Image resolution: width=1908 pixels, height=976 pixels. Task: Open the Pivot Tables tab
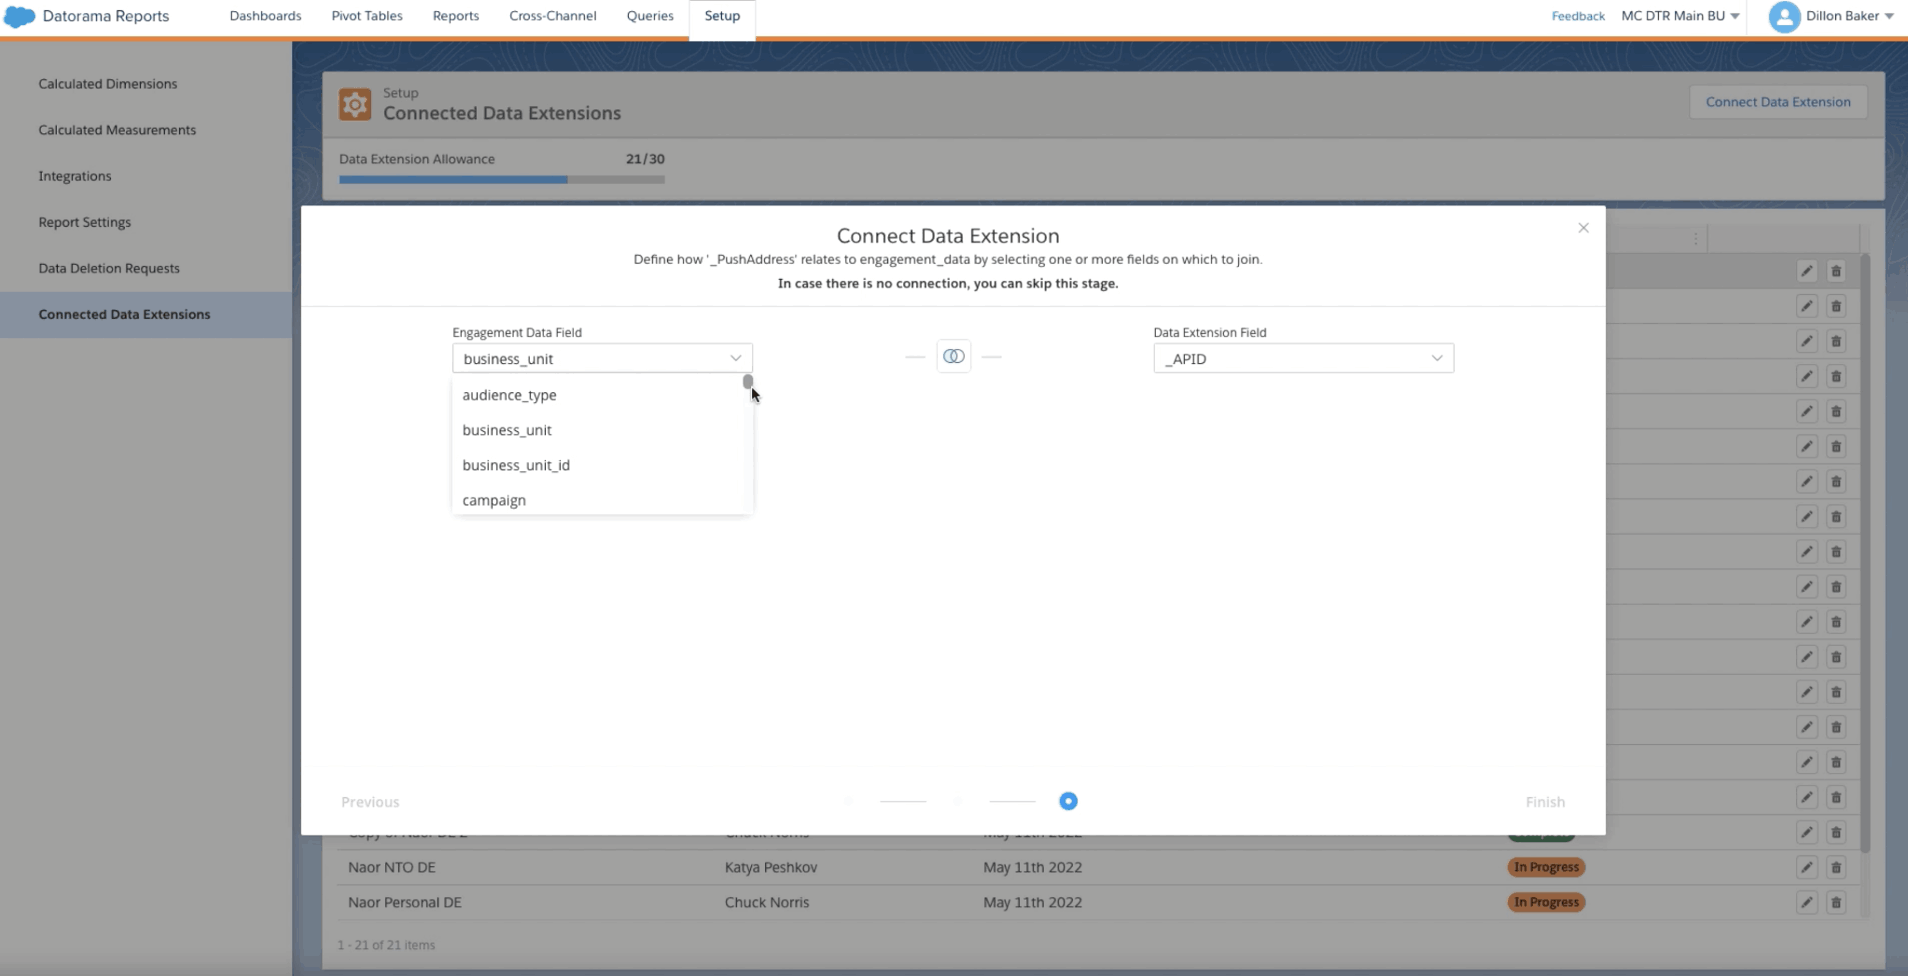[x=367, y=16]
